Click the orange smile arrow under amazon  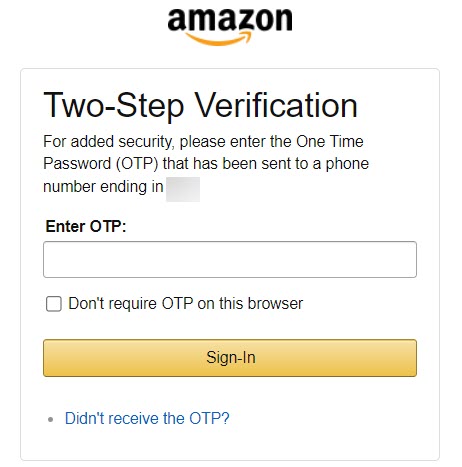point(218,39)
